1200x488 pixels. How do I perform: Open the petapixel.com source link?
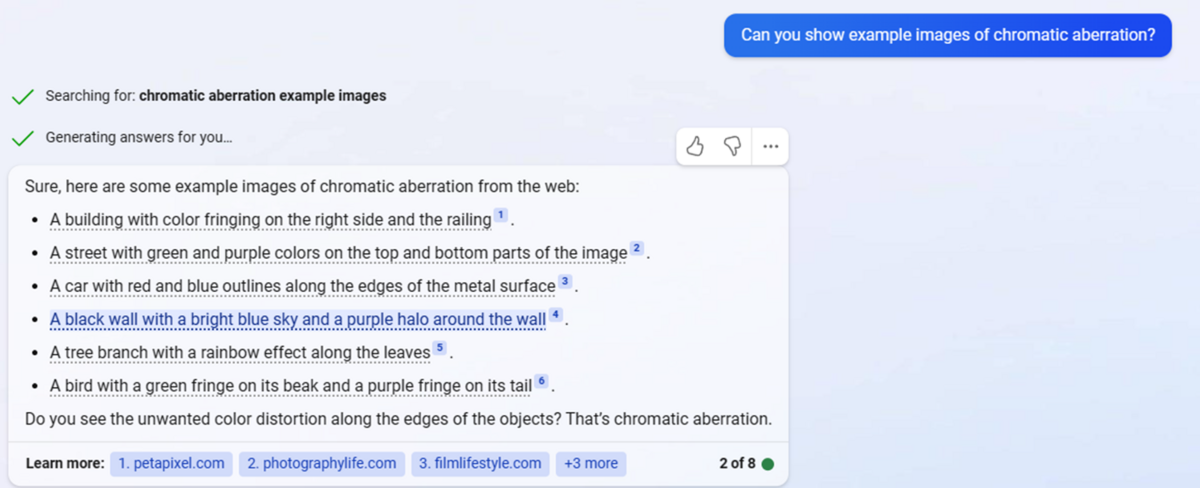171,464
